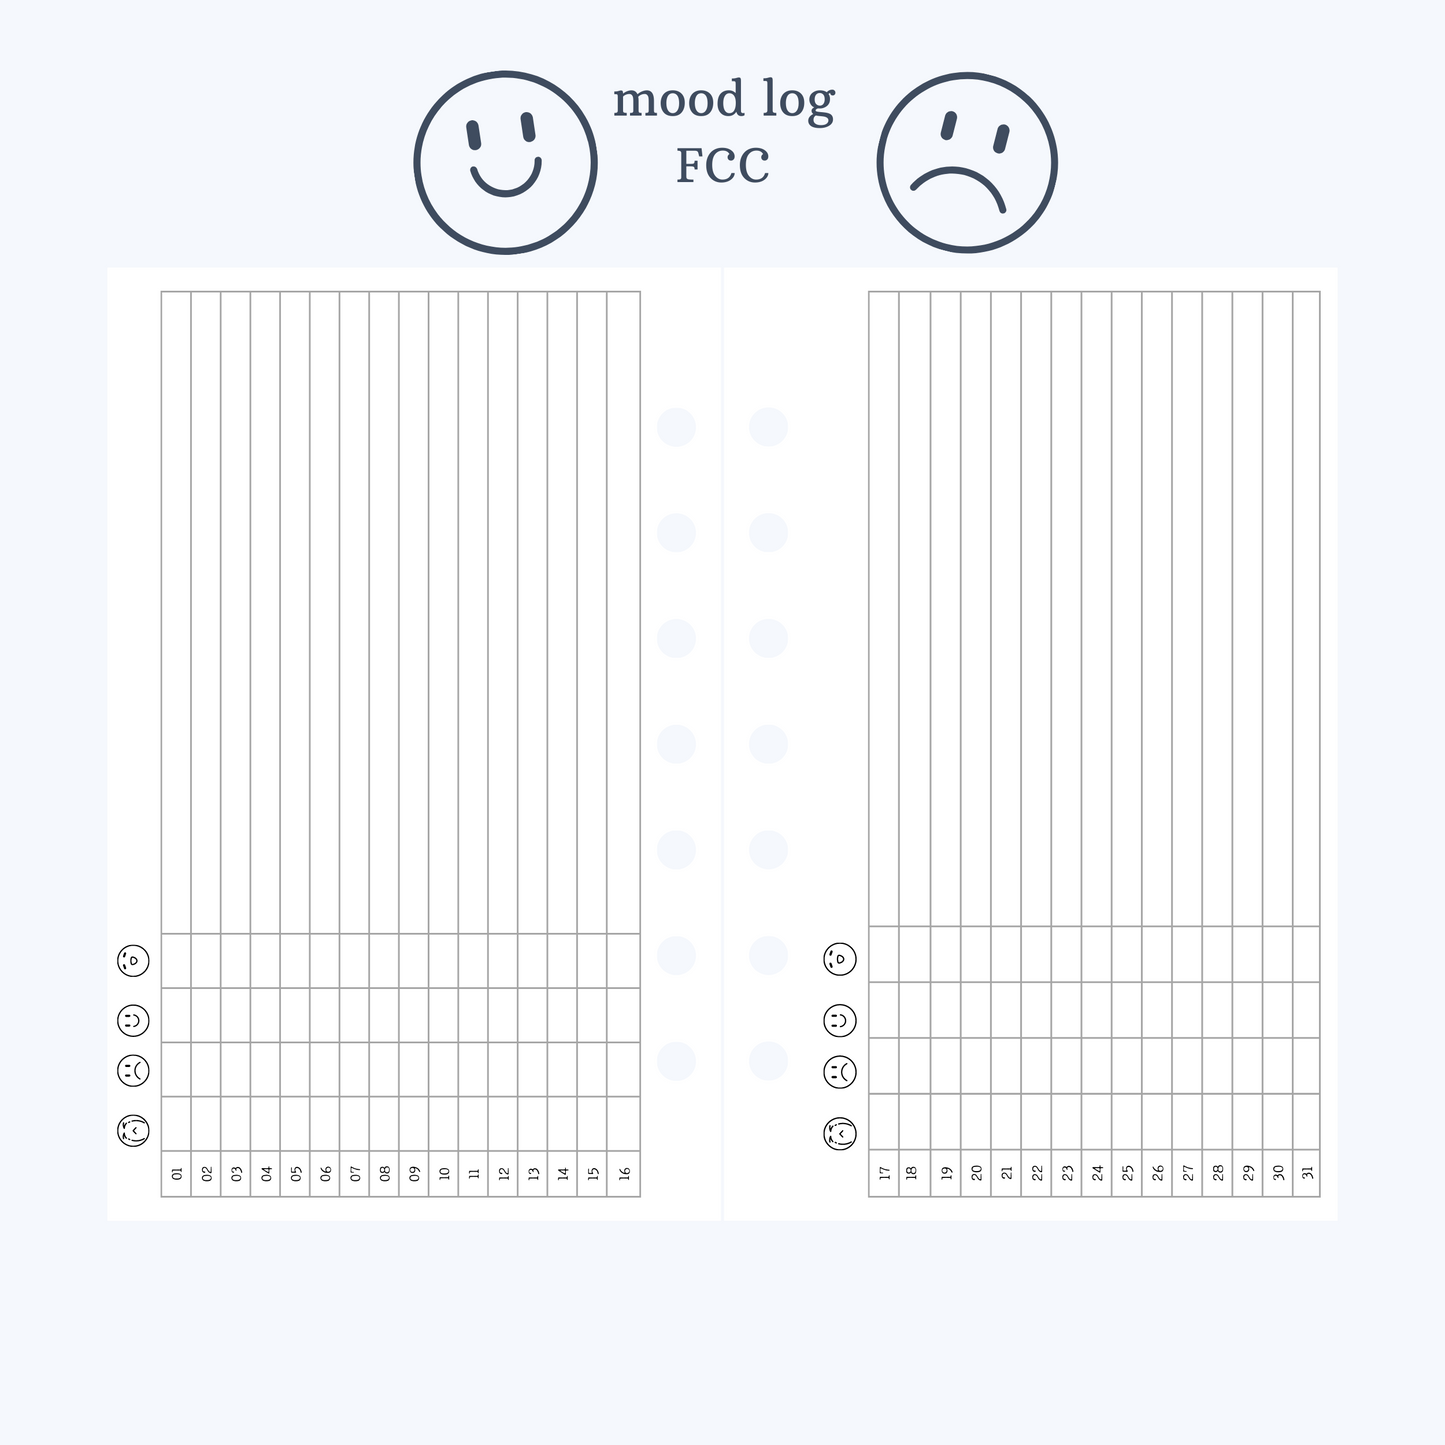
Task: Select the small crying face on left page
Action: tap(133, 1131)
